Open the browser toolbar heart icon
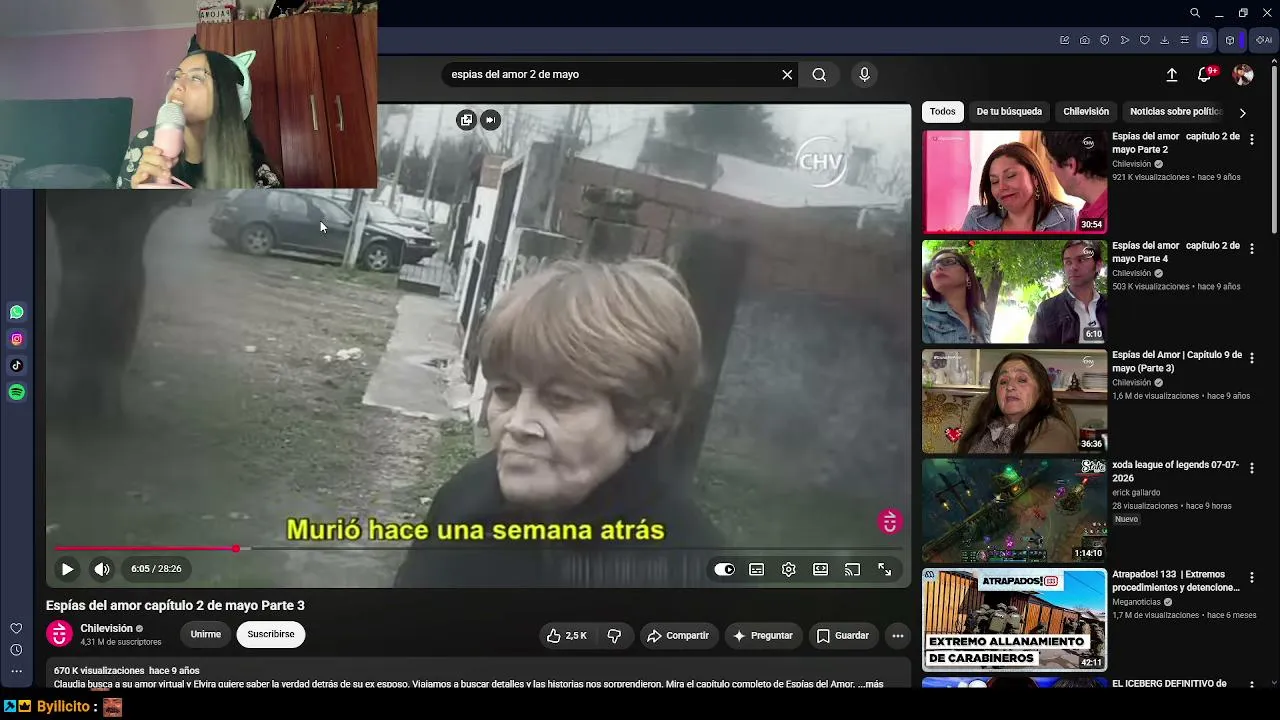Screen dimensions: 1280x720 [1145, 40]
